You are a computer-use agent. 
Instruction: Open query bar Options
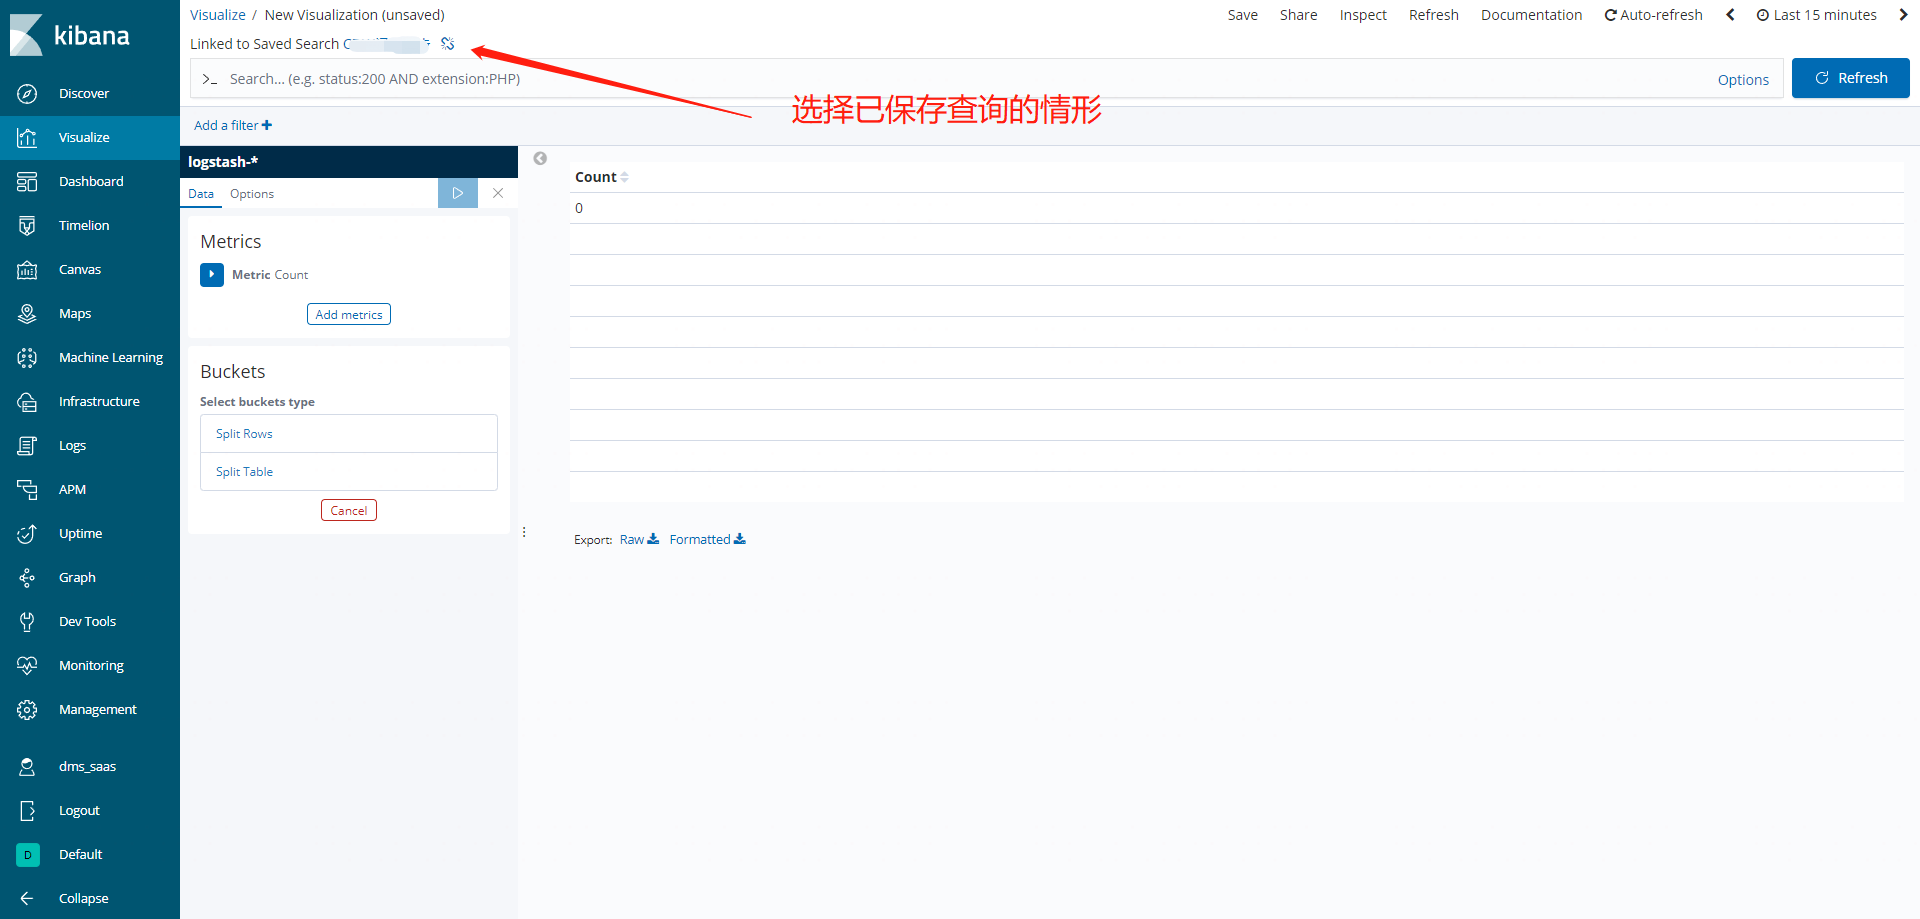[1743, 80]
